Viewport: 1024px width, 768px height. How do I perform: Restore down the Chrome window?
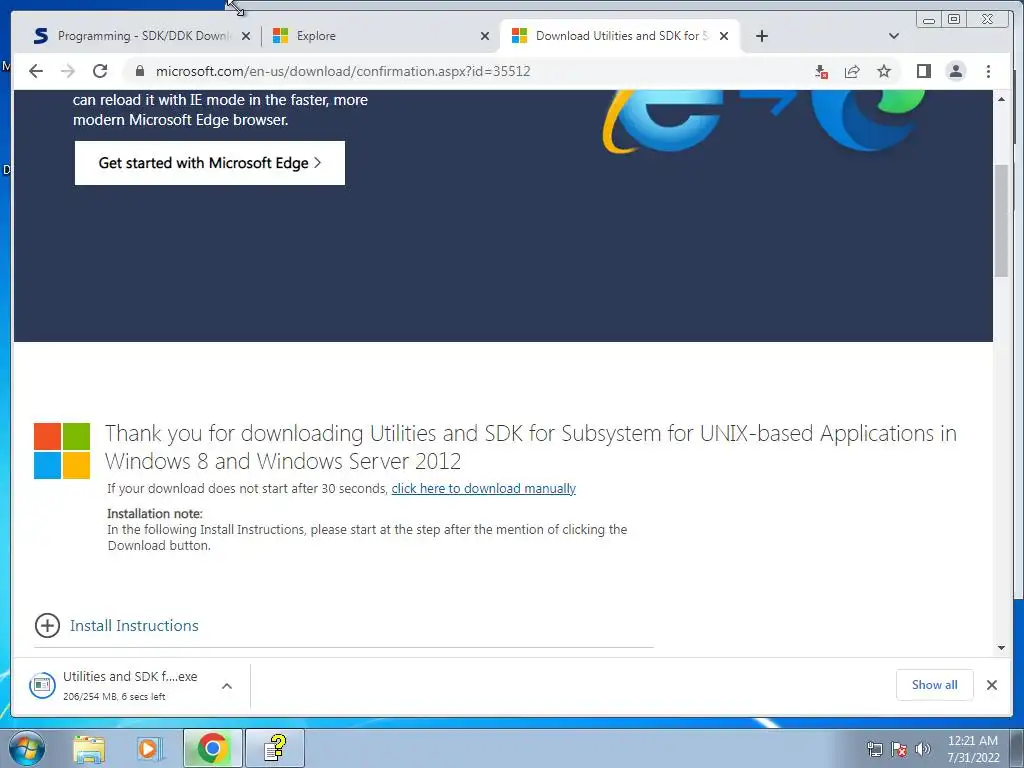point(953,20)
